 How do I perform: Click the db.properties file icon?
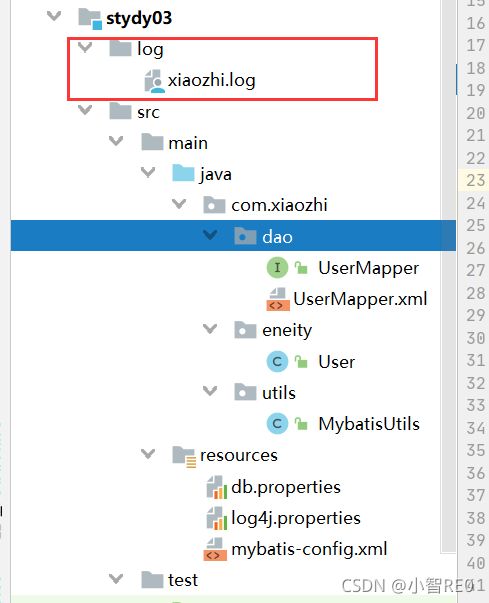coord(217,487)
